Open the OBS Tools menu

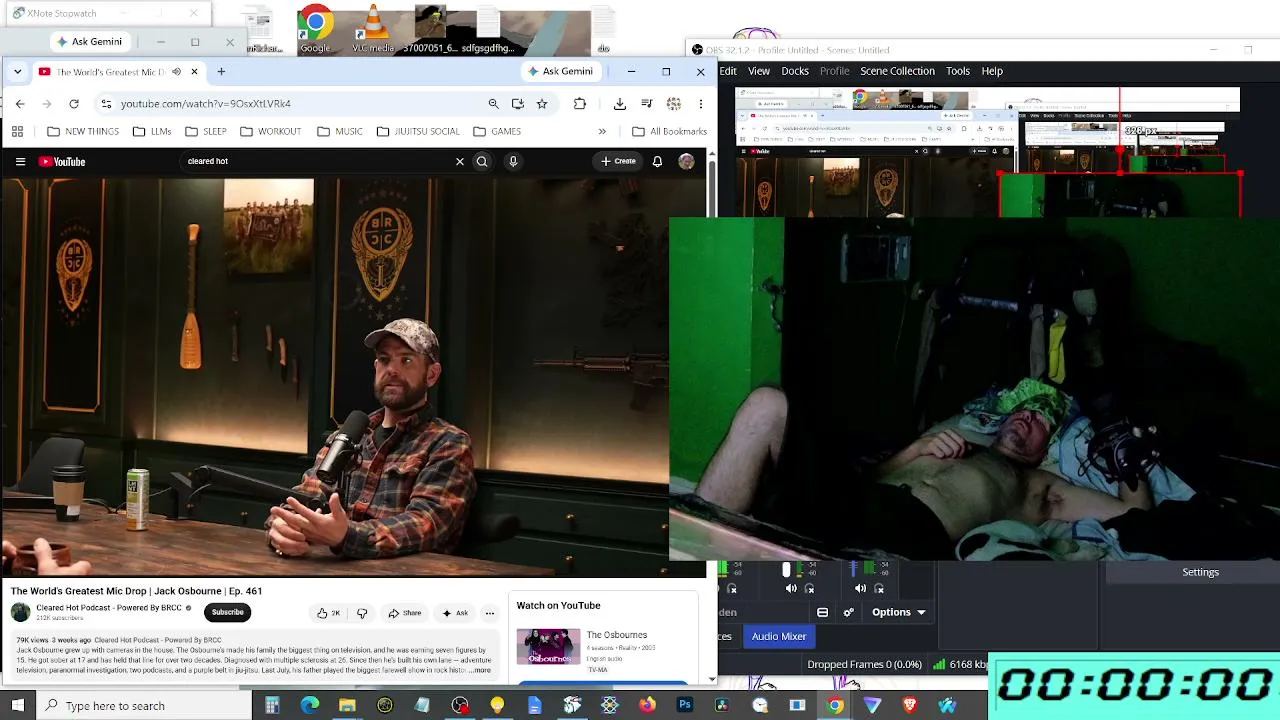[x=958, y=71]
